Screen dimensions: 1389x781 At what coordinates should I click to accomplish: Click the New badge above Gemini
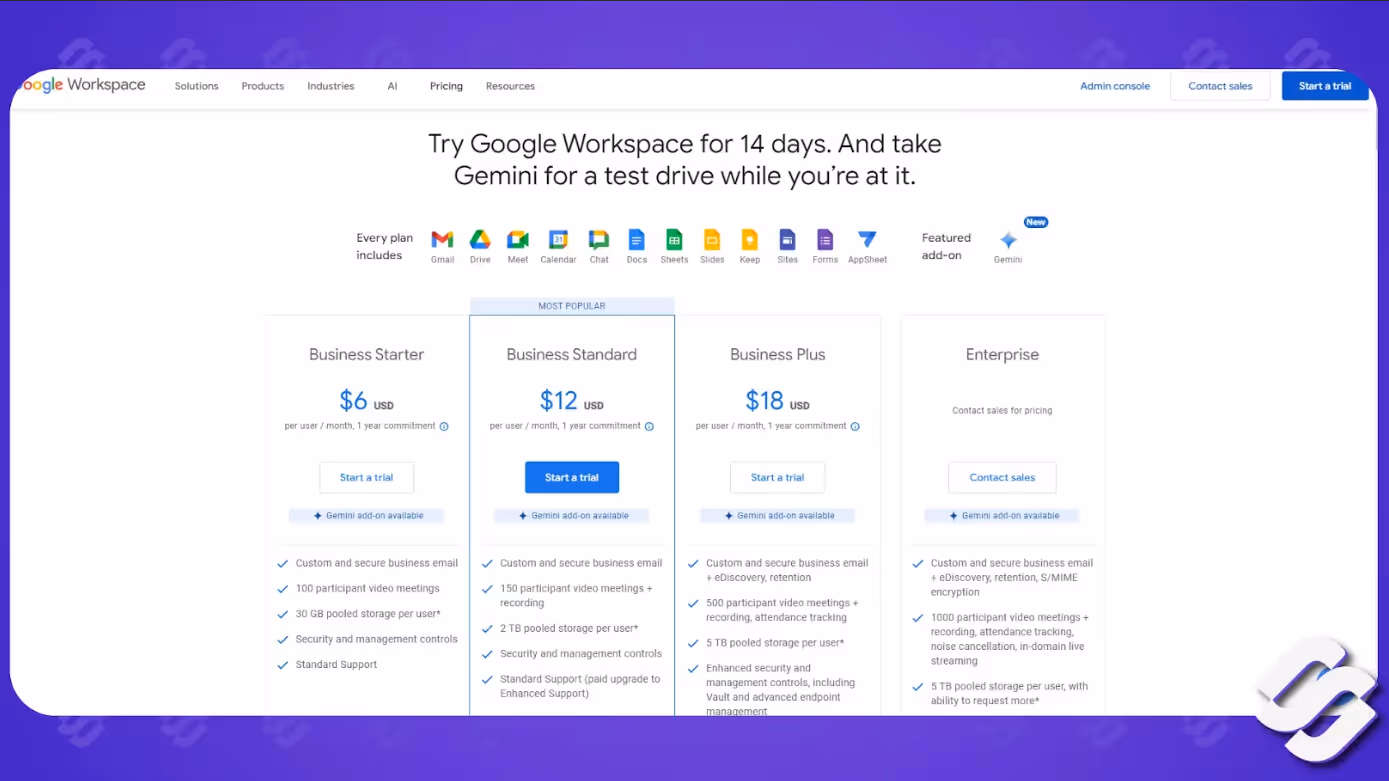click(x=1036, y=222)
